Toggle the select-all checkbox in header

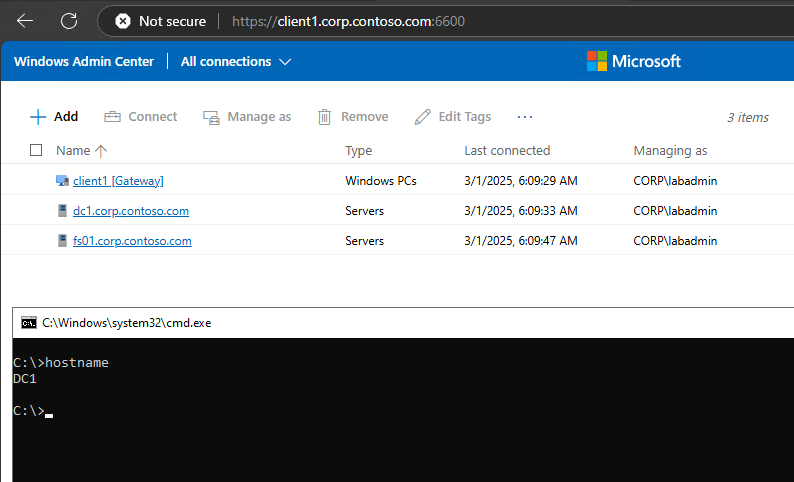[x=36, y=151]
